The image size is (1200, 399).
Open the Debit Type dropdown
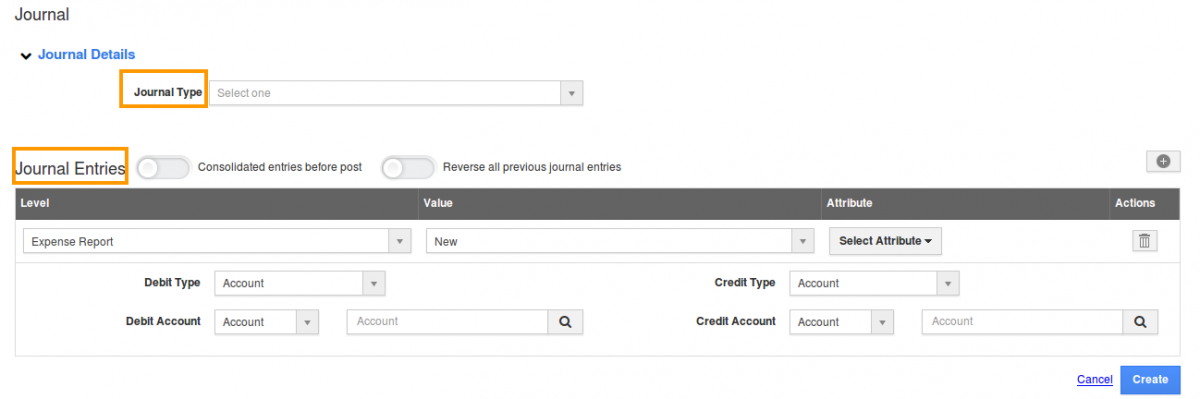click(300, 283)
